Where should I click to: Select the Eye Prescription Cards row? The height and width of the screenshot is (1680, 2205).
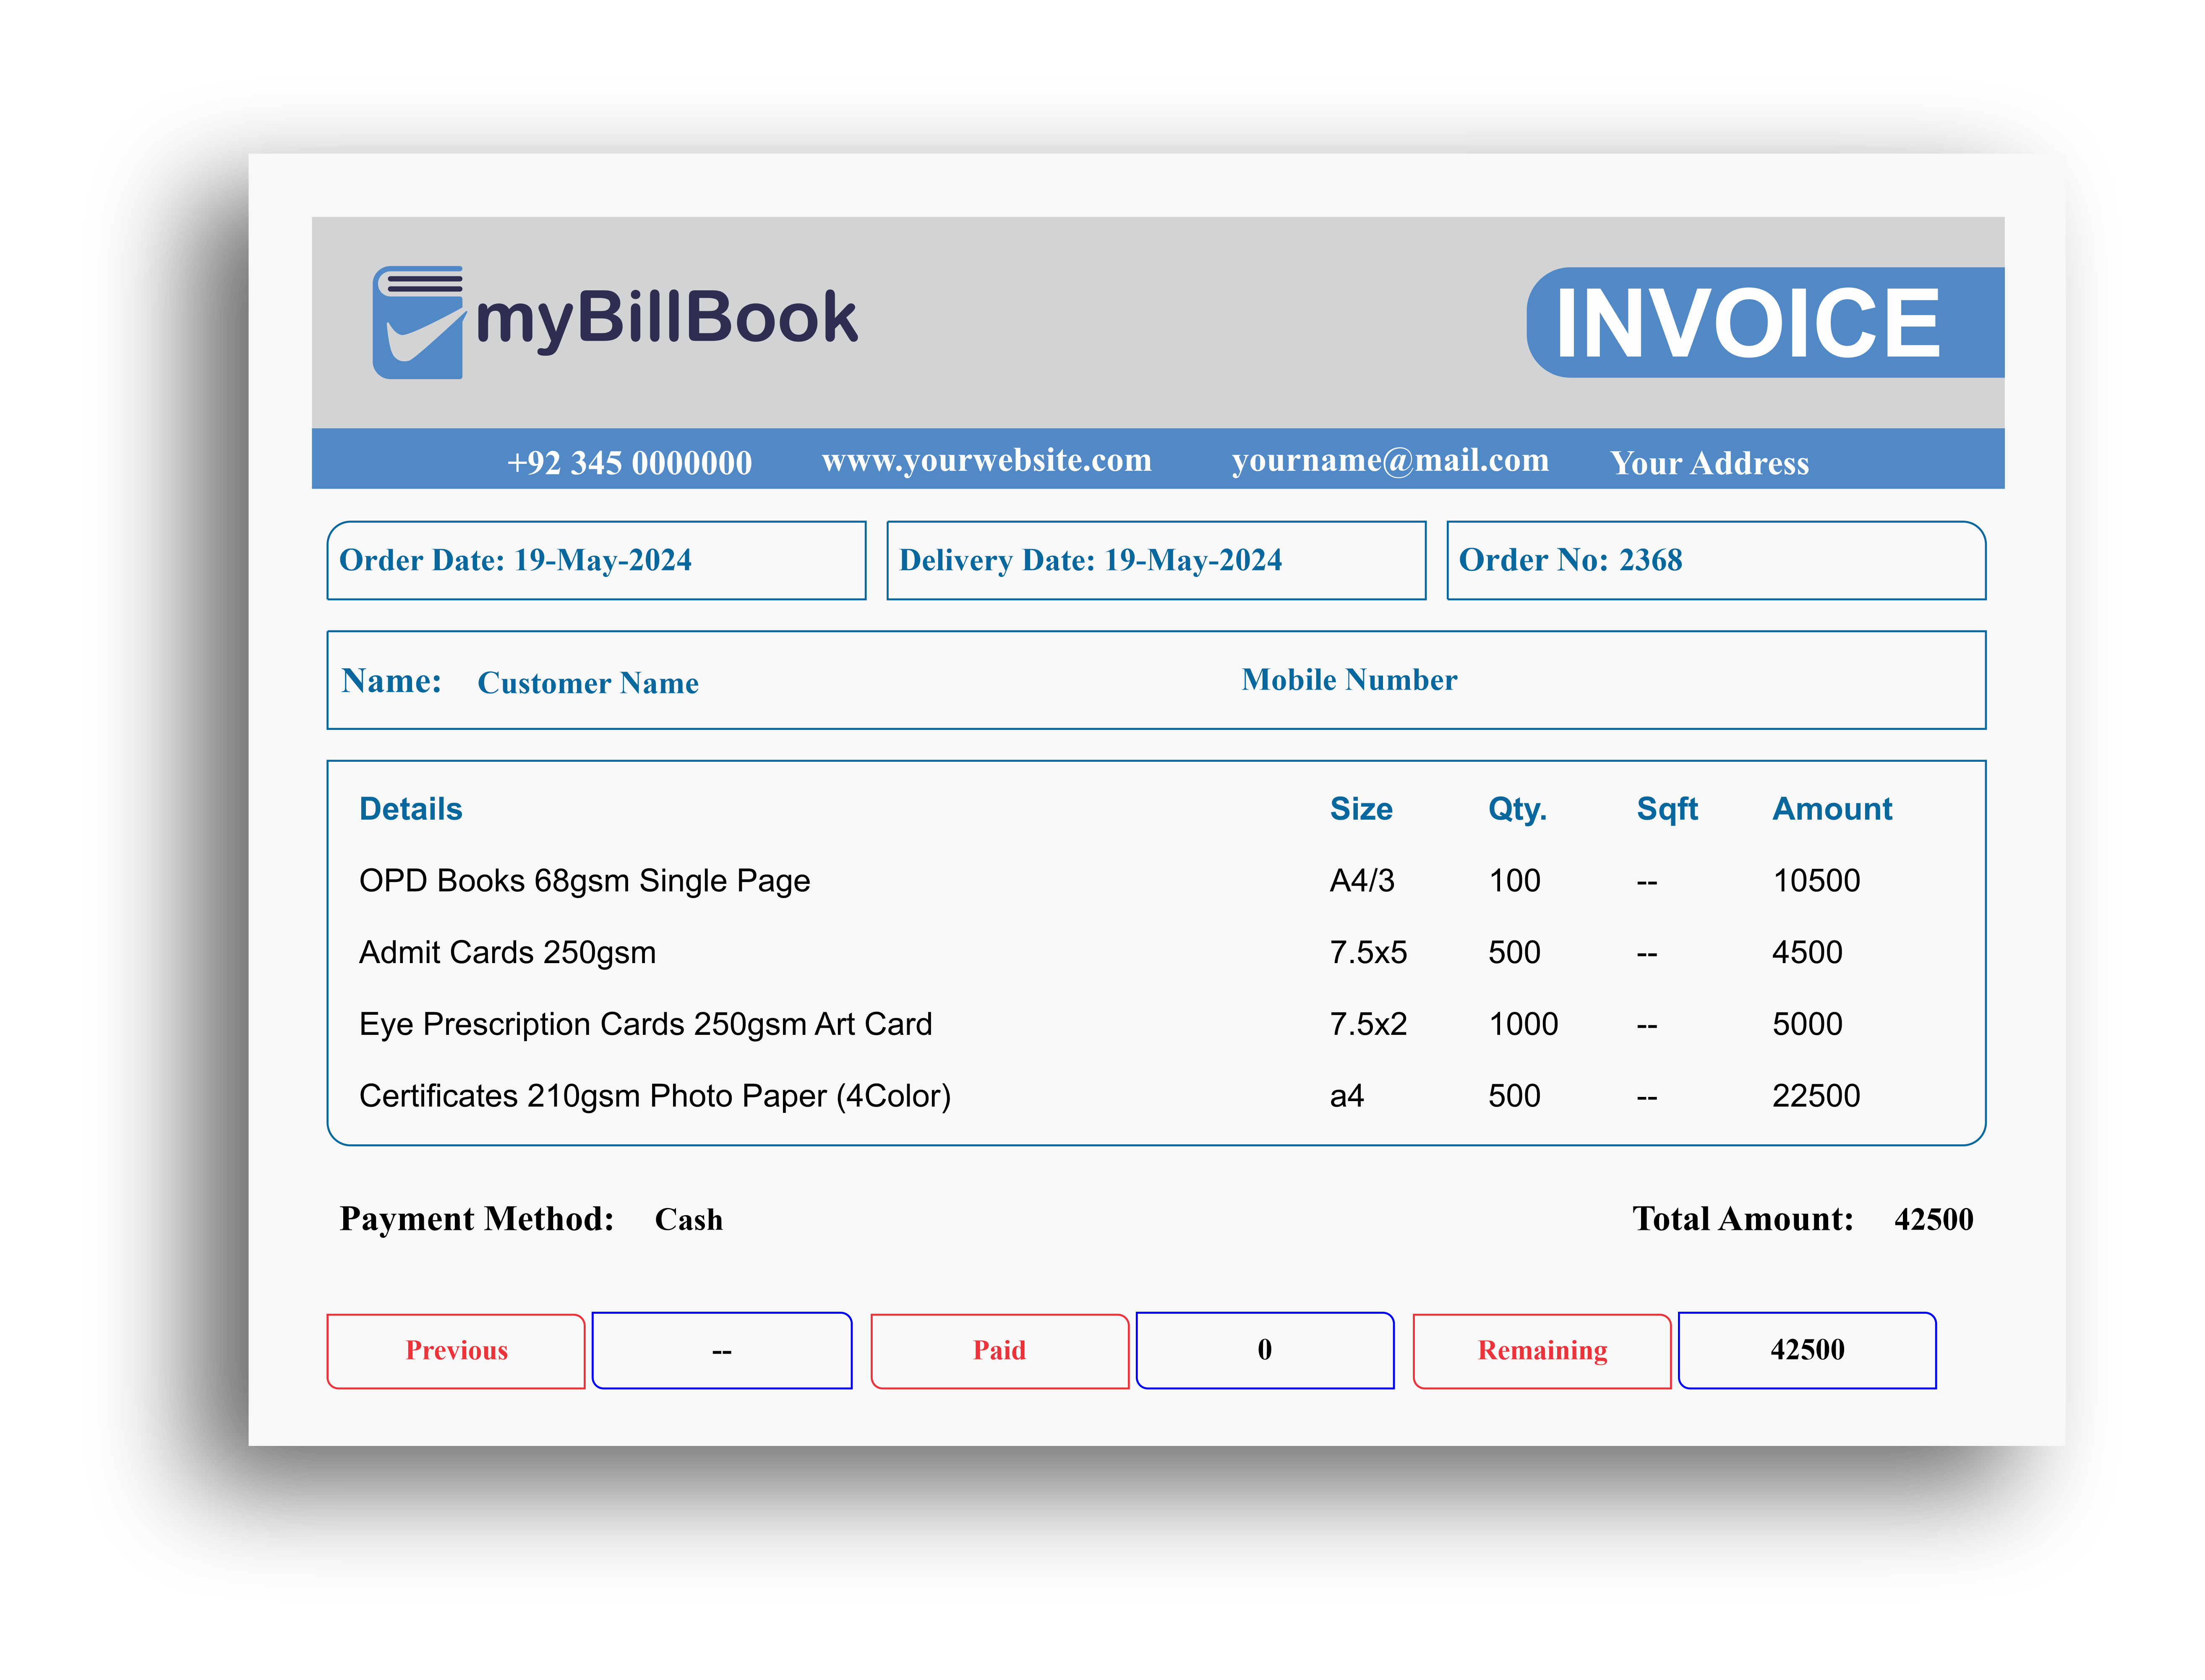click(645, 1024)
